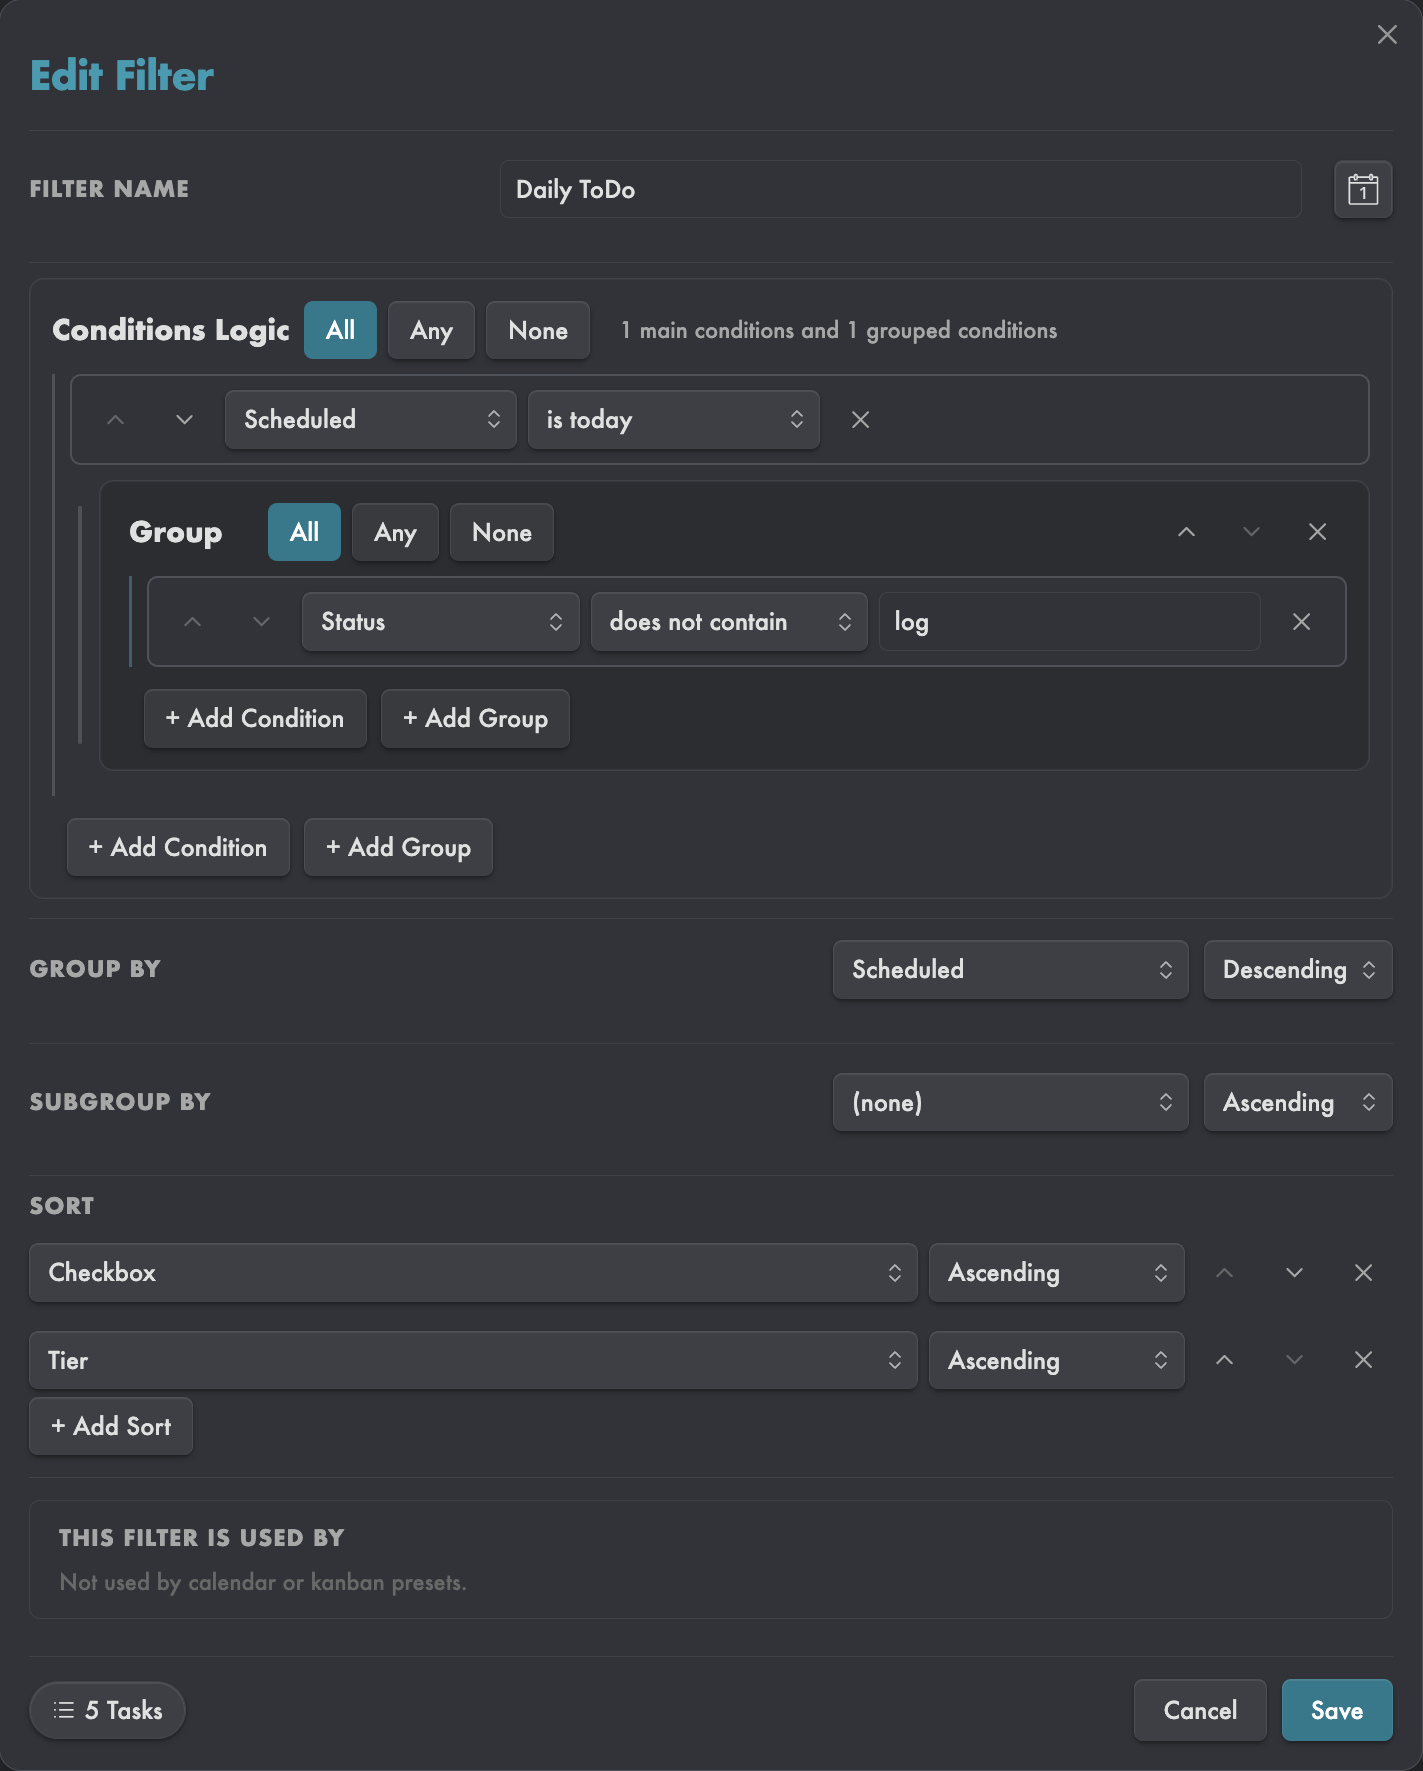Image resolution: width=1423 pixels, height=1771 pixels.
Task: Delete the Group block
Action: tap(1317, 532)
